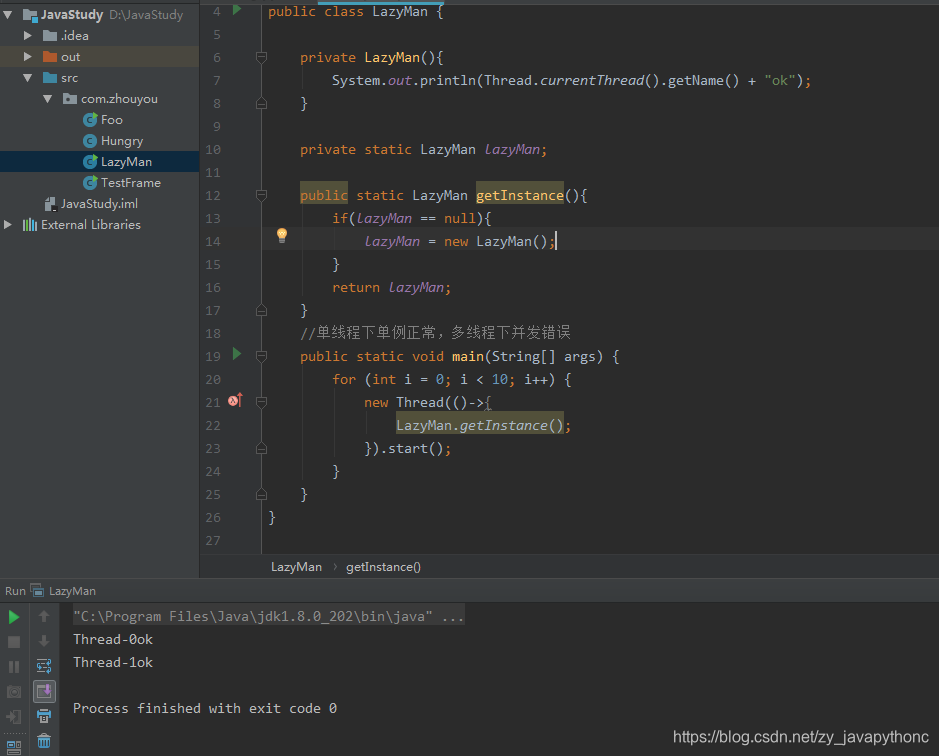This screenshot has width=939, height=756.
Task: Click the JavaStudy.iml file icon
Action: (51, 204)
